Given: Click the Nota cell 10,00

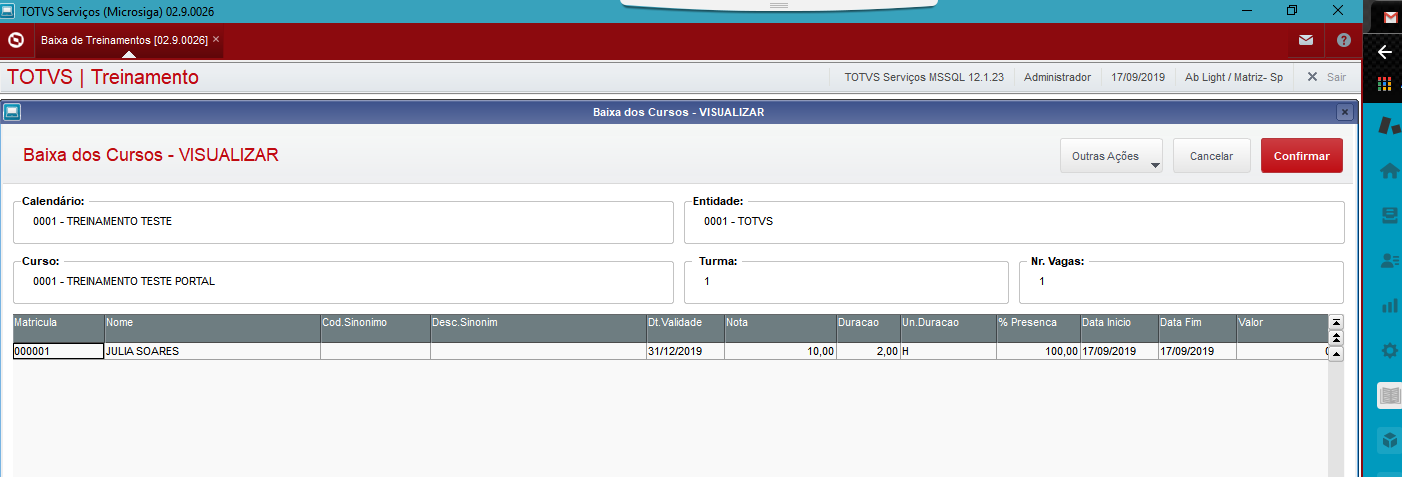Looking at the screenshot, I should point(780,352).
